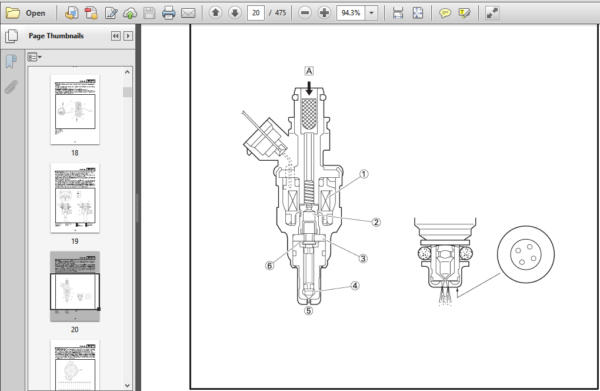600x391 pixels.
Task: Toggle the Attachments paperclip panel
Action: [x=11, y=87]
